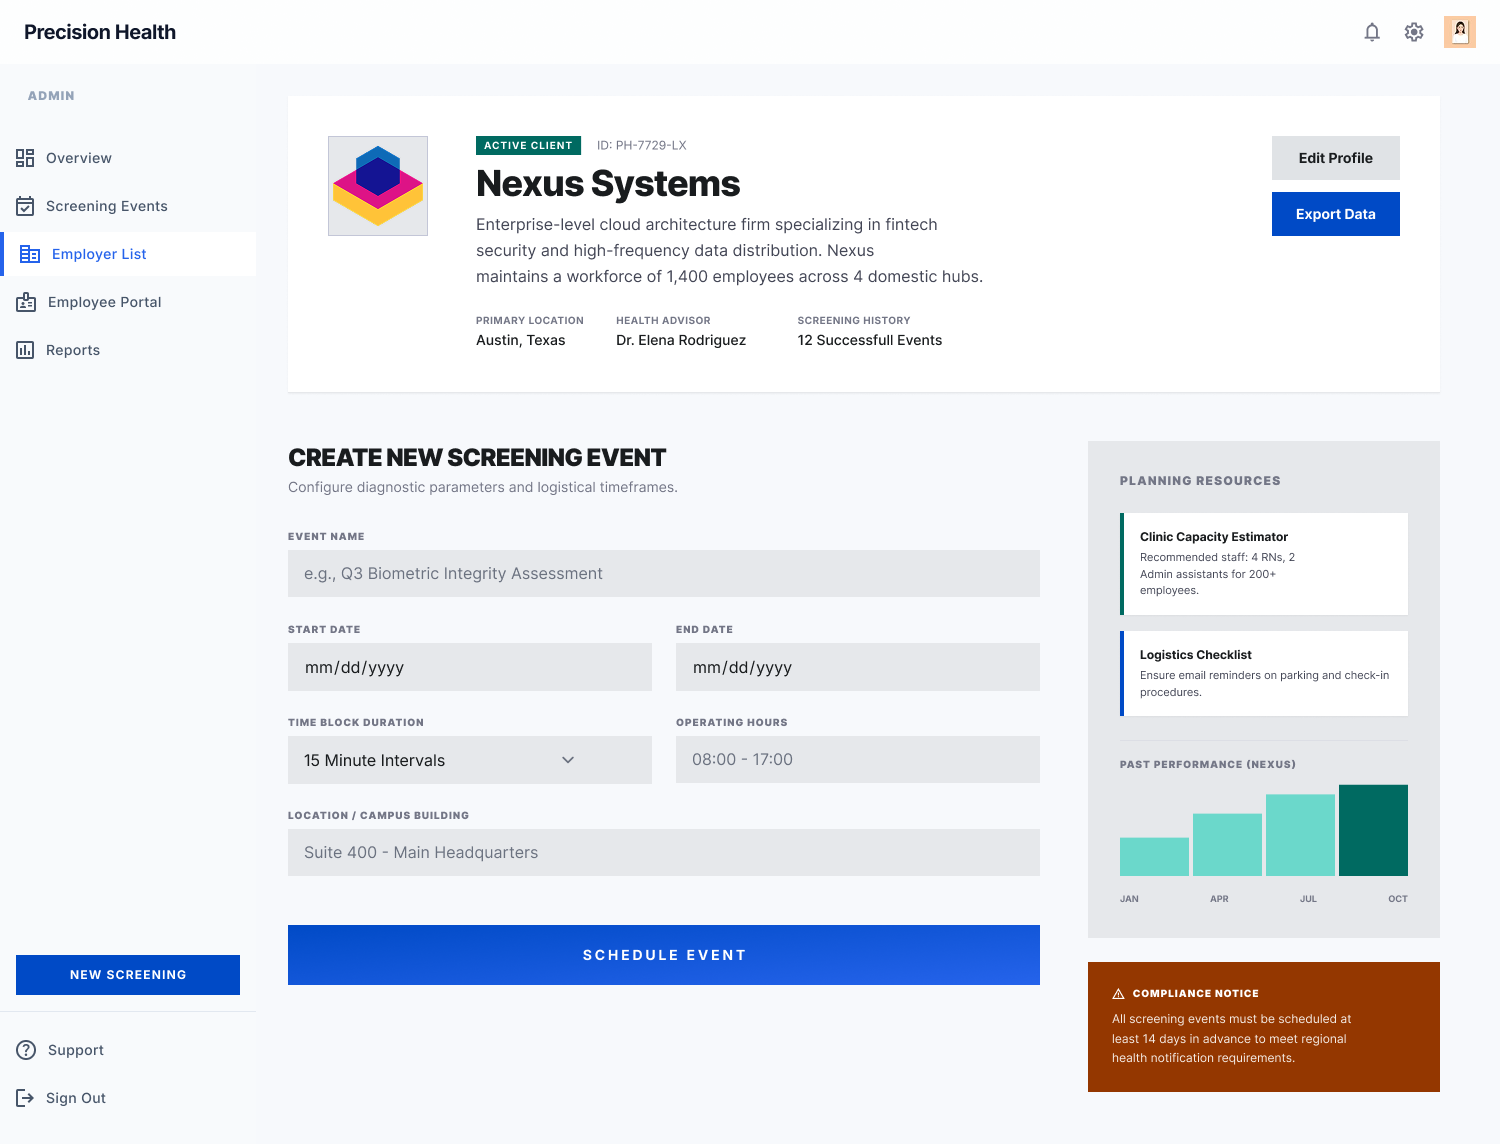Click the Employer List building icon
Screen dimensions: 1500x1144
[30, 254]
